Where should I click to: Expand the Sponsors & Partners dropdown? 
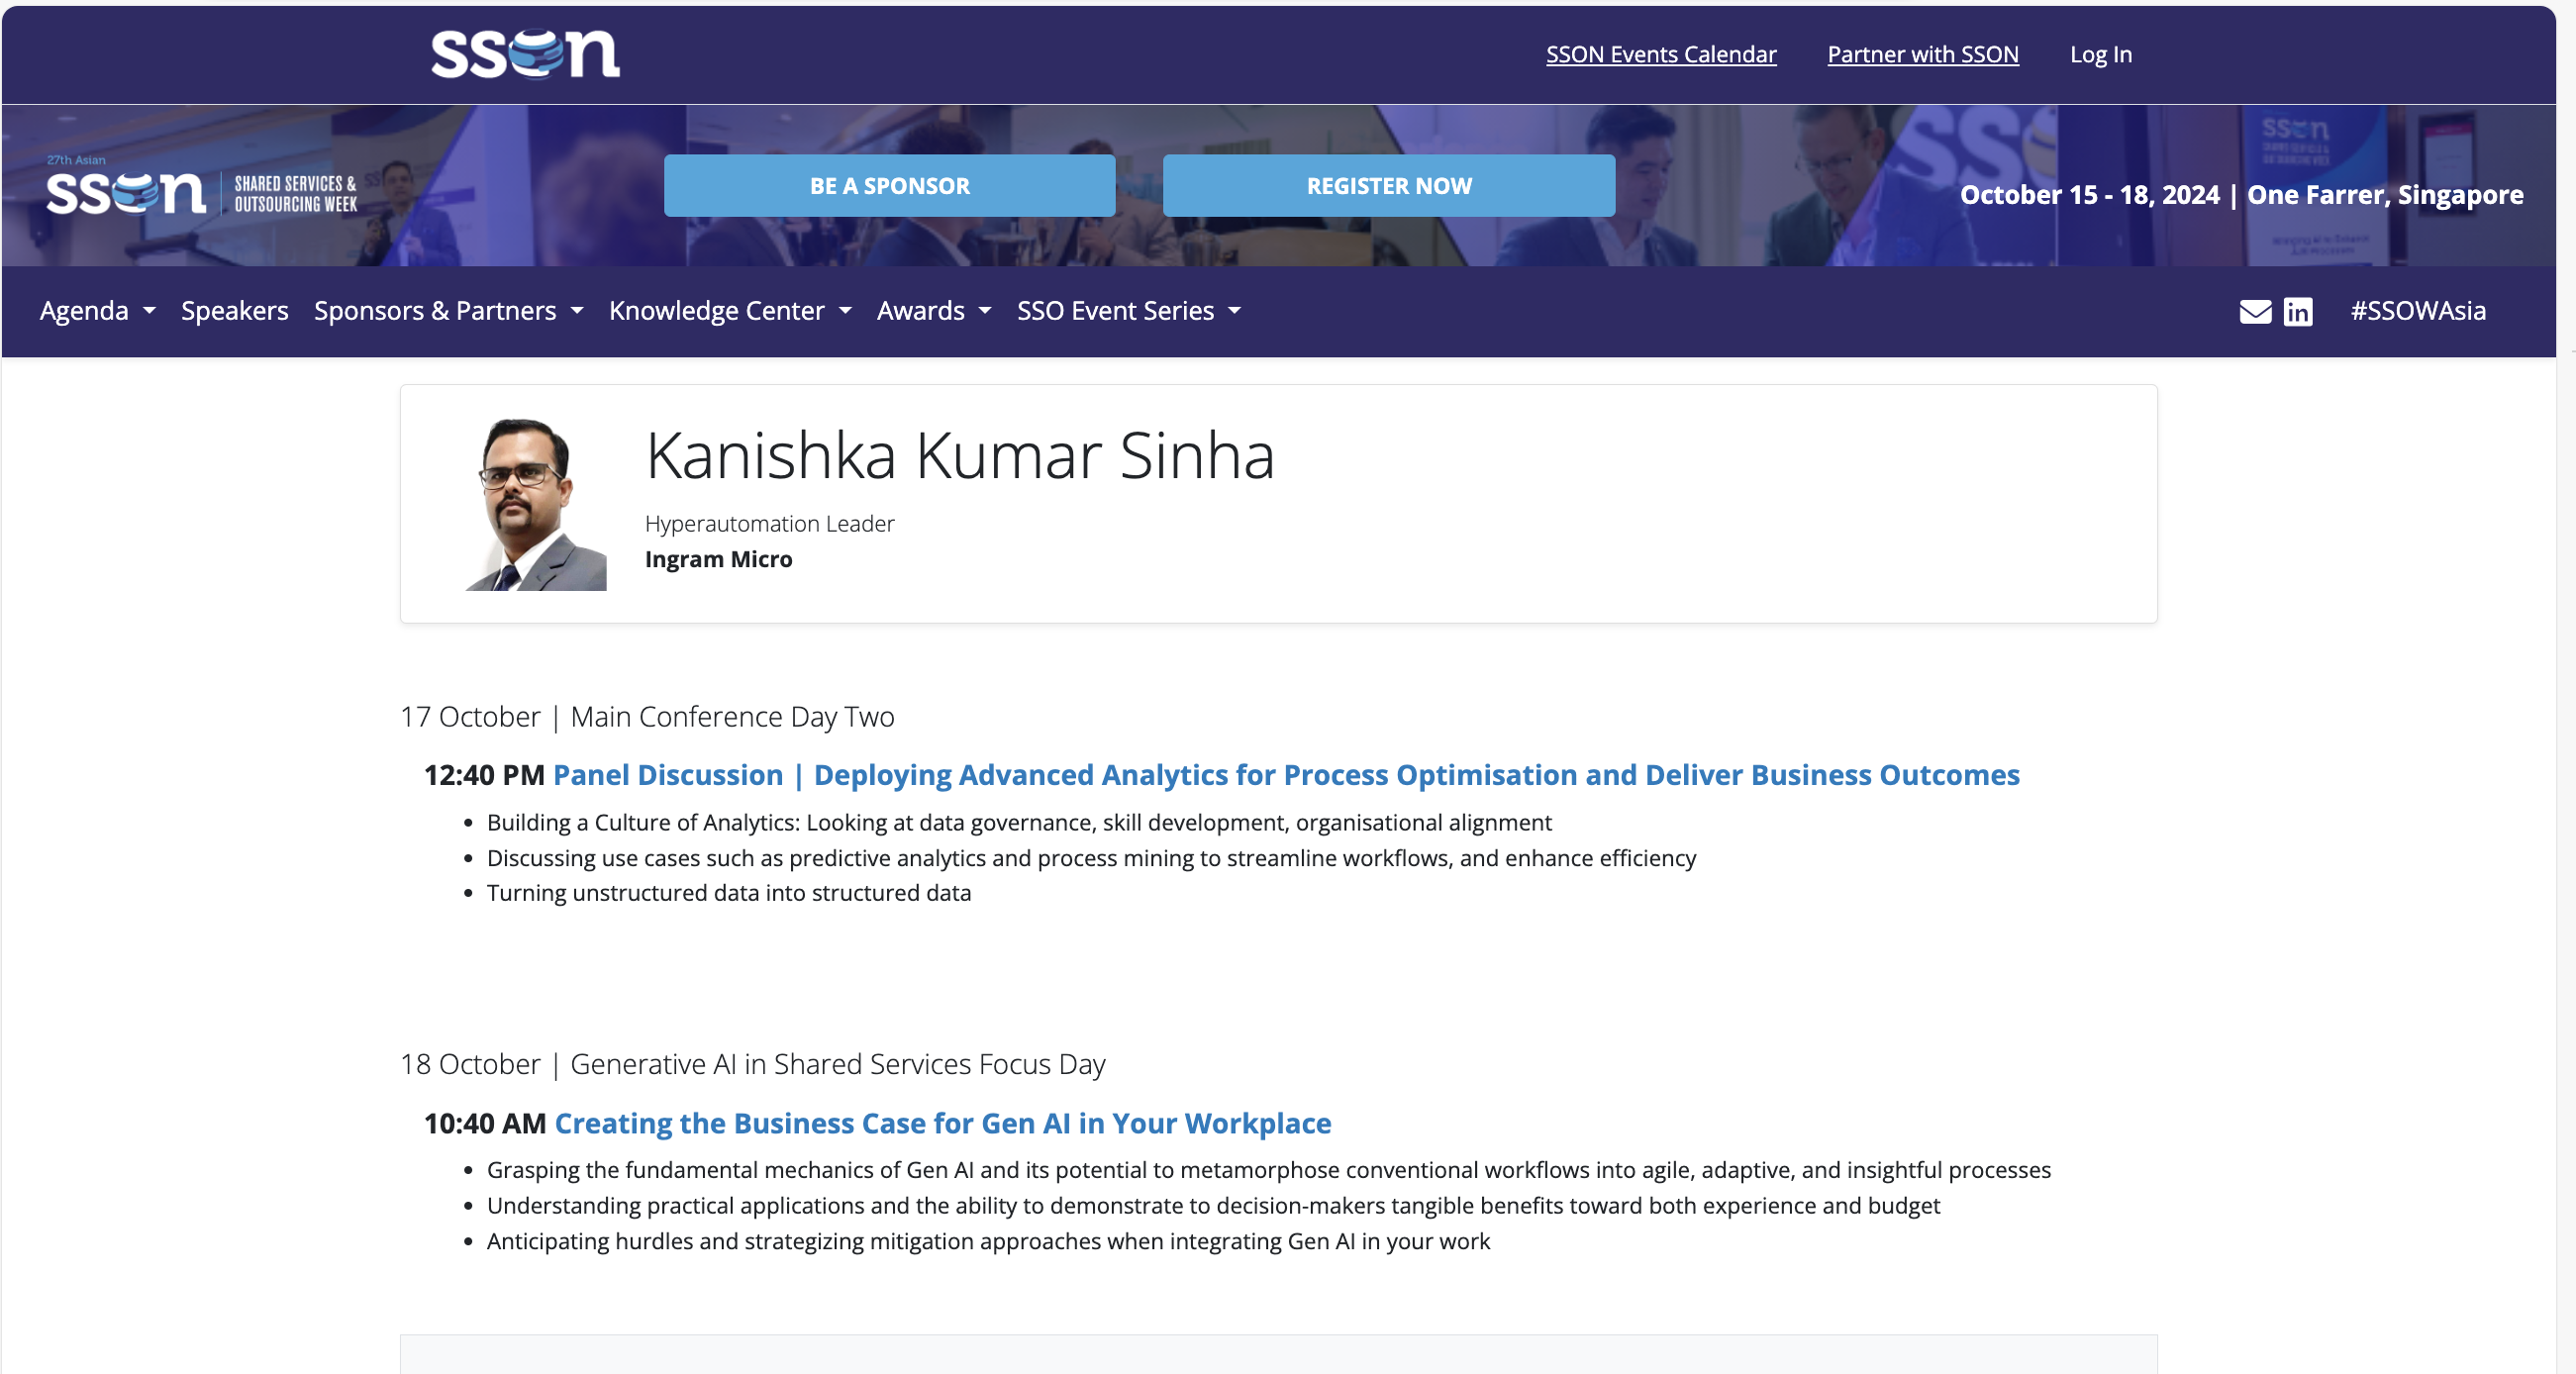tap(448, 311)
